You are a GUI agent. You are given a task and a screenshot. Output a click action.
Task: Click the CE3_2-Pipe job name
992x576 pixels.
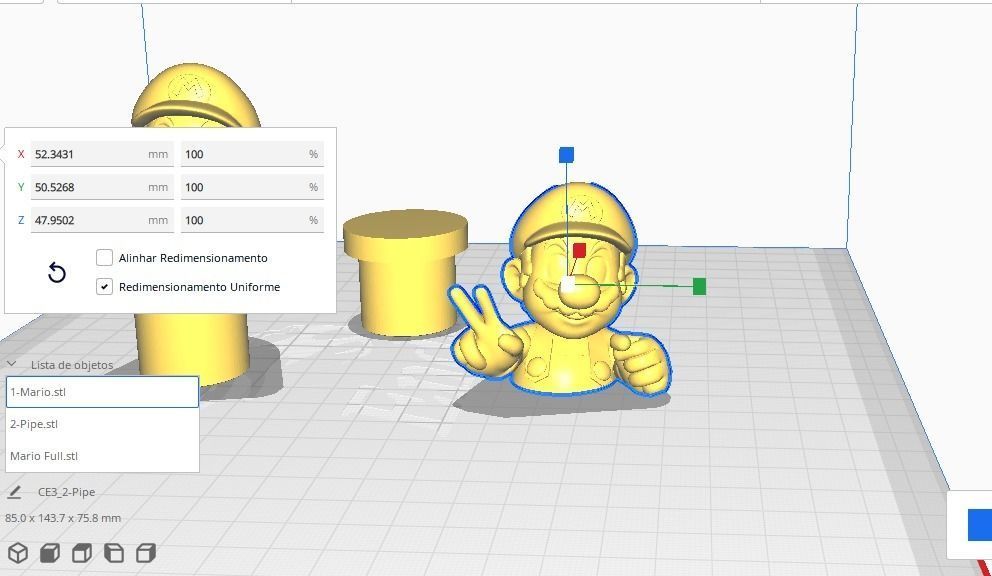(66, 492)
